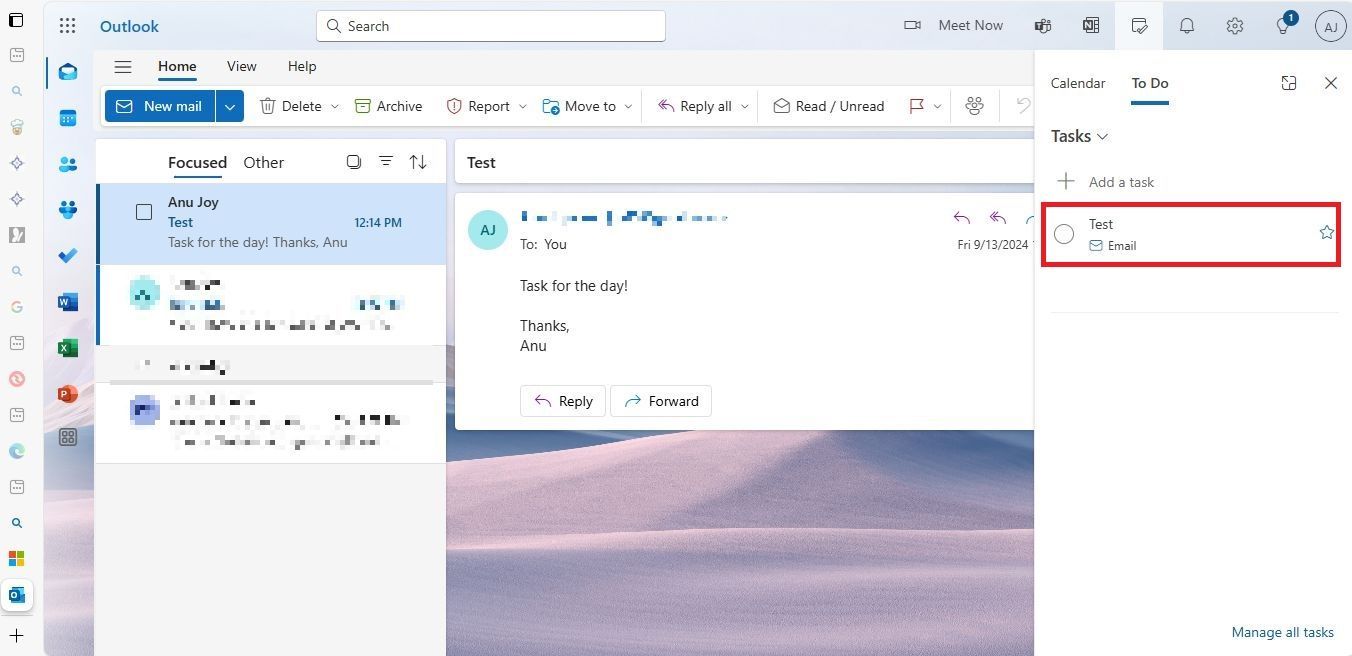Open To Do checkmark app icon
Screen dimensions: 1352x656
68,256
